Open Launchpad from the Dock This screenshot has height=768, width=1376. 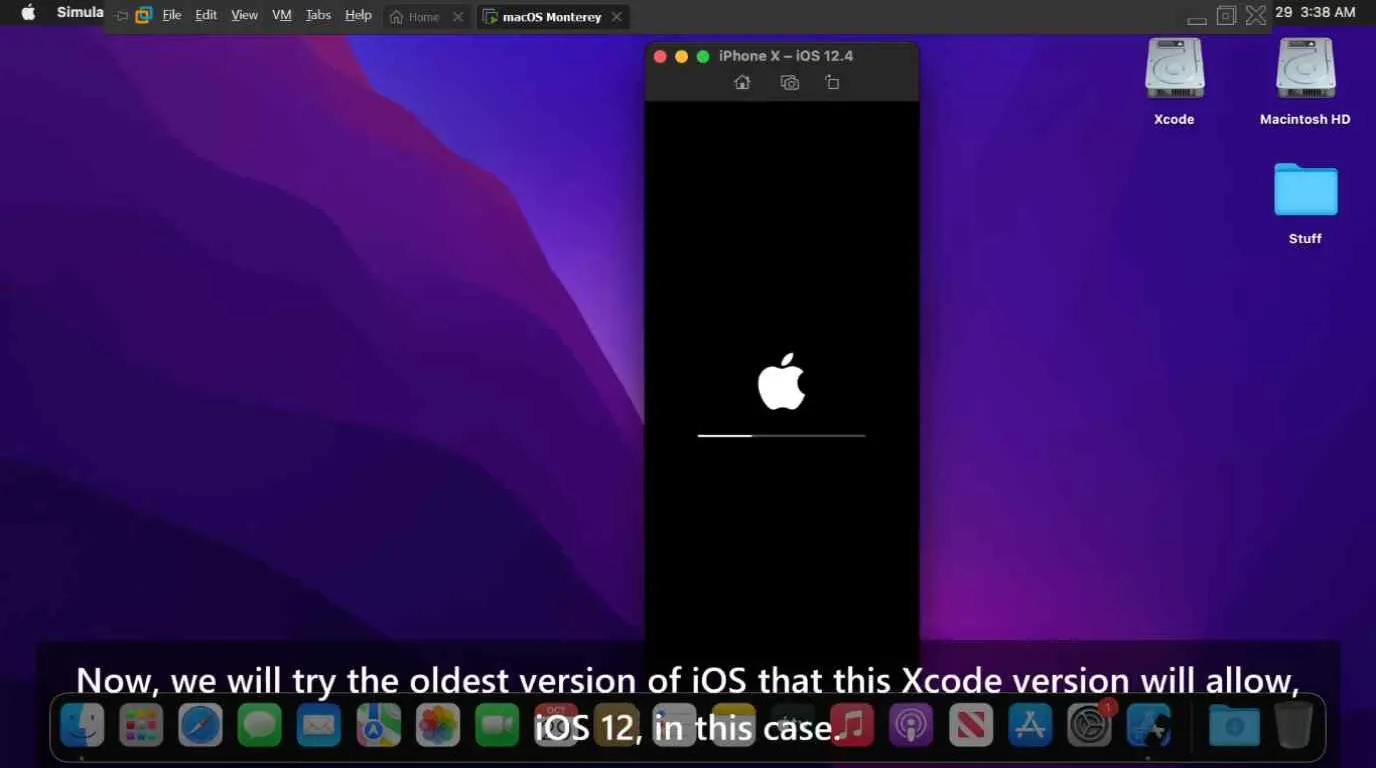pos(141,726)
